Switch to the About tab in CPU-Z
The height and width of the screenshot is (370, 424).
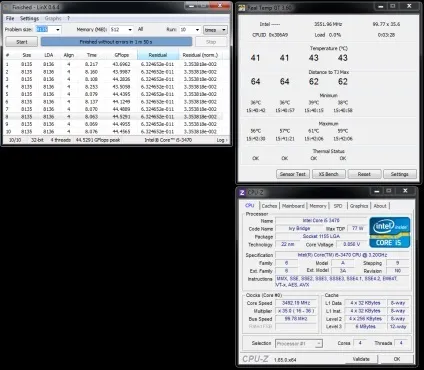point(380,206)
